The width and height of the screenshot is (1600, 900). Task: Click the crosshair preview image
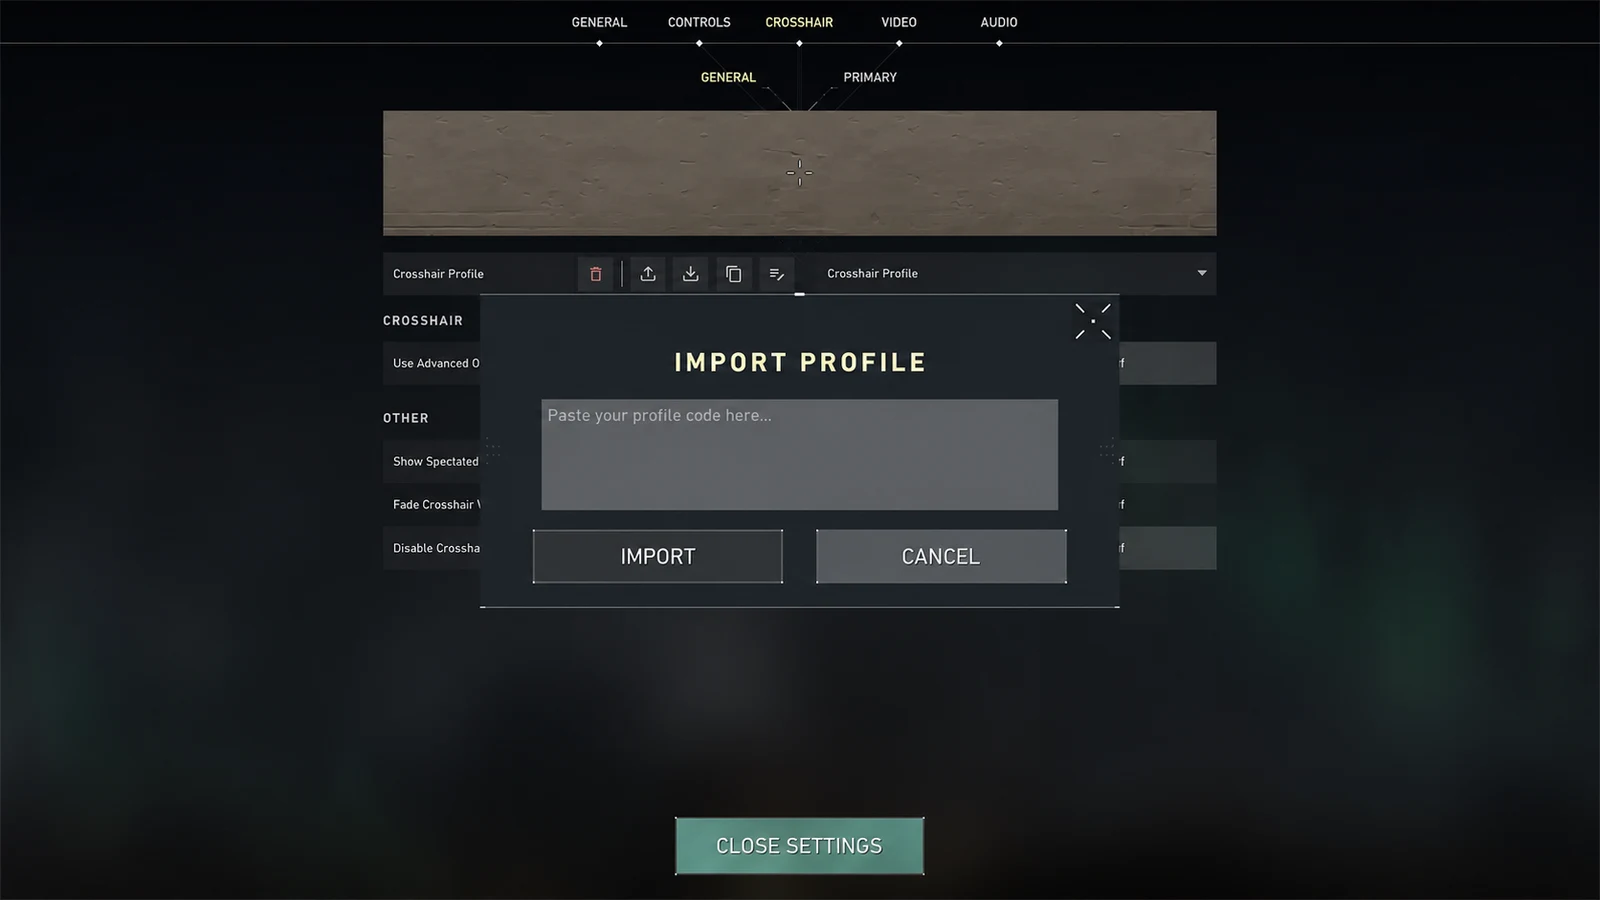(800, 173)
